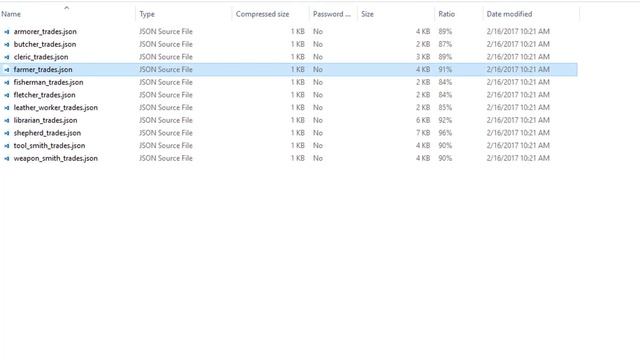Click the 96% ratio of shepherd_trades.json
Image resolution: width=640 pixels, height=360 pixels.
click(x=445, y=133)
